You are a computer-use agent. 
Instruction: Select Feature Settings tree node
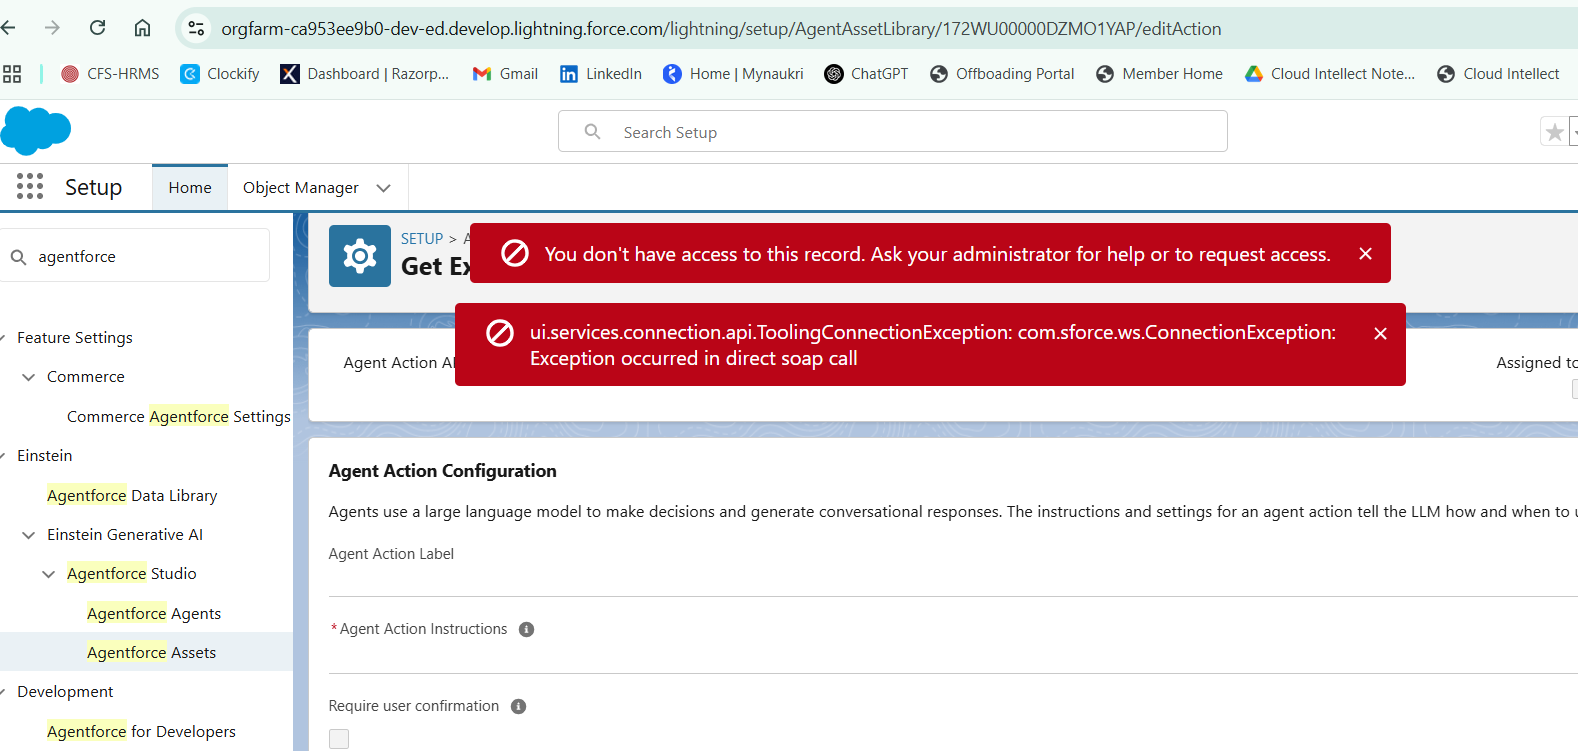point(75,338)
